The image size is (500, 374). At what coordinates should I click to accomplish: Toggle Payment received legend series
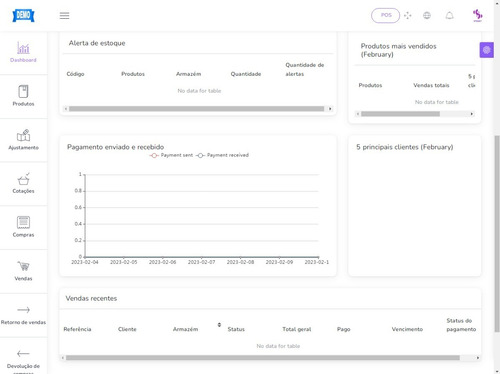222,155
